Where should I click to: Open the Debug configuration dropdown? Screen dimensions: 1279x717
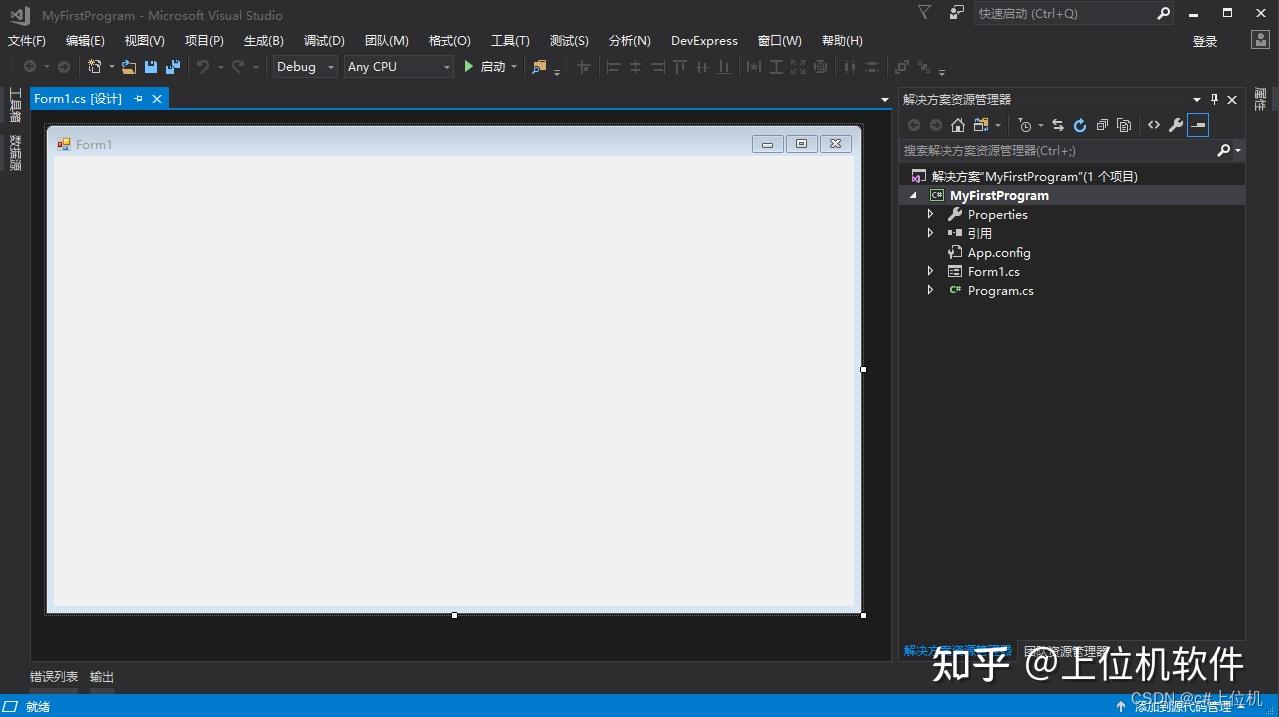coord(332,67)
